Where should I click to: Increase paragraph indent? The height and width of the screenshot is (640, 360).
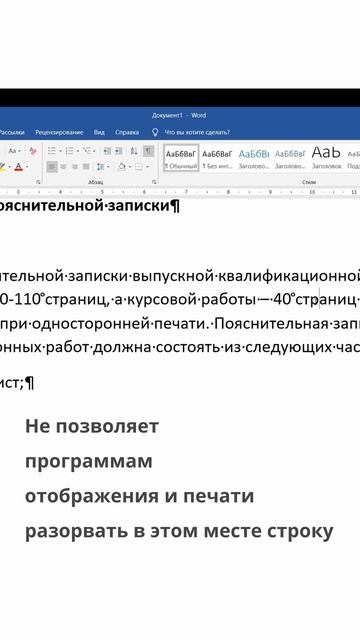119,151
